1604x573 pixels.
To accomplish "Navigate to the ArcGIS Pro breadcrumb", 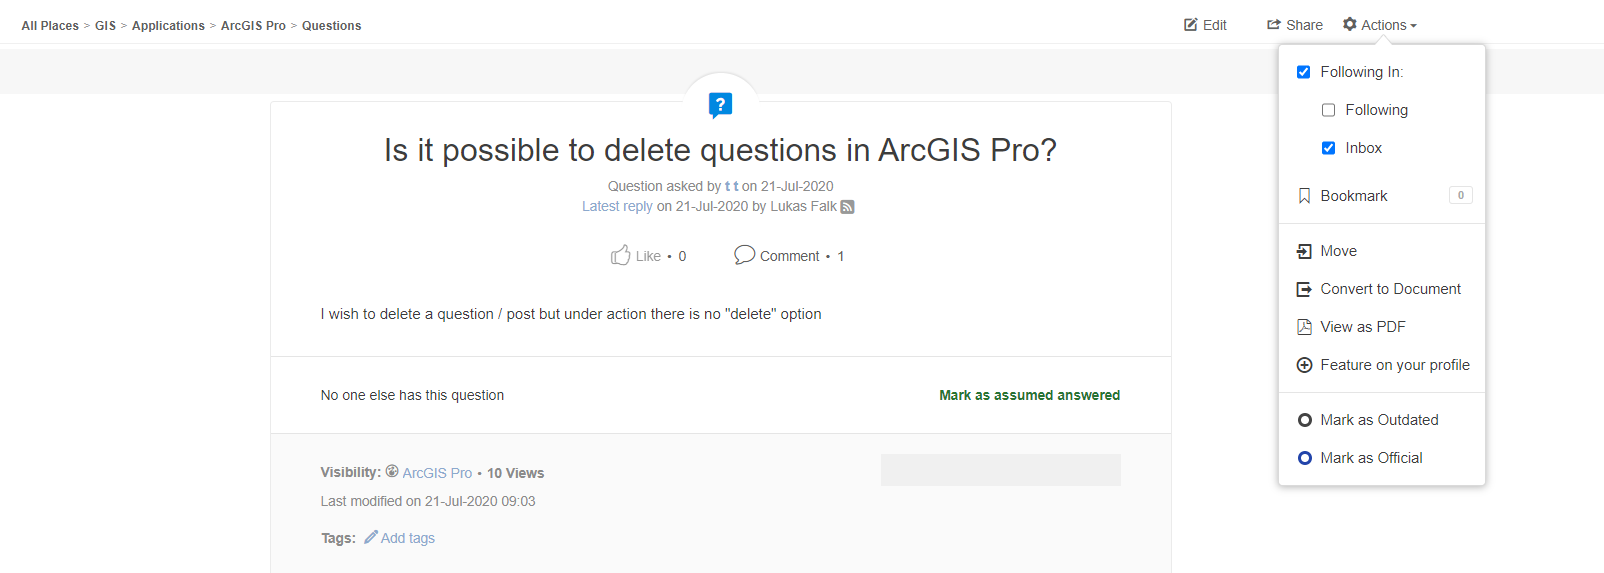I will pos(253,26).
